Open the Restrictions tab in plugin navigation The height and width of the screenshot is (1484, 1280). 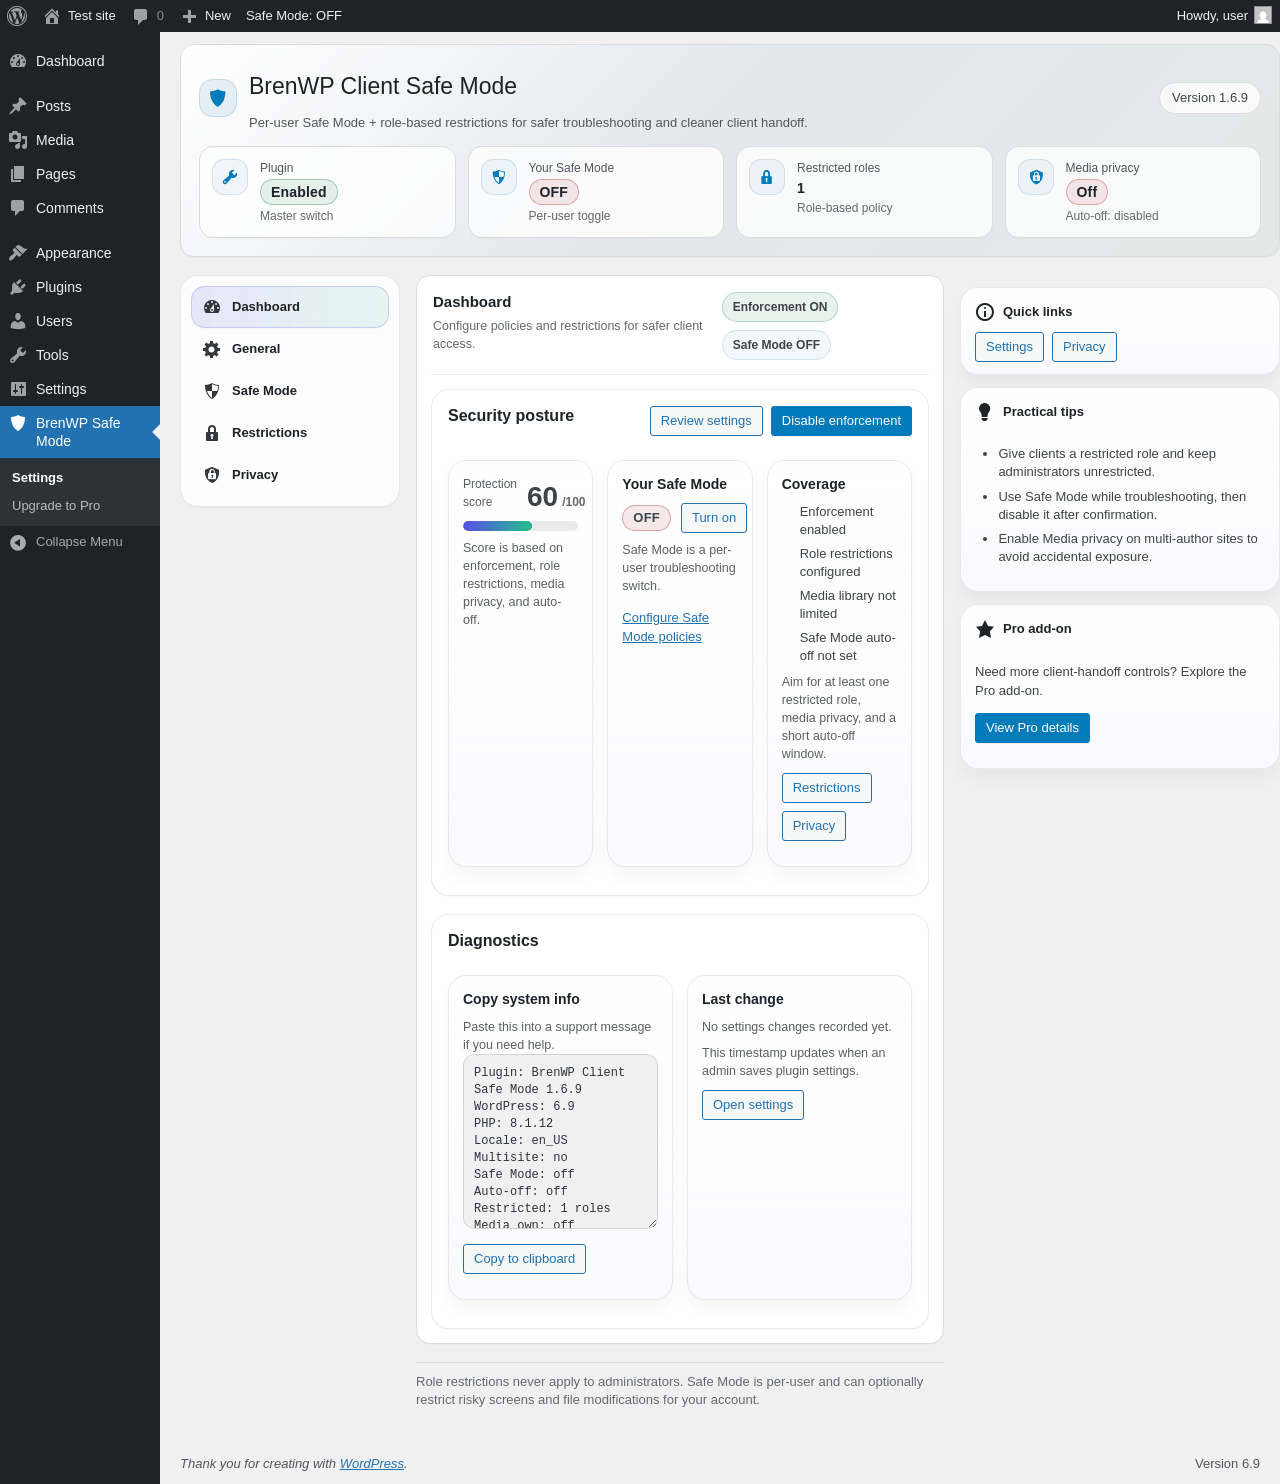[290, 433]
